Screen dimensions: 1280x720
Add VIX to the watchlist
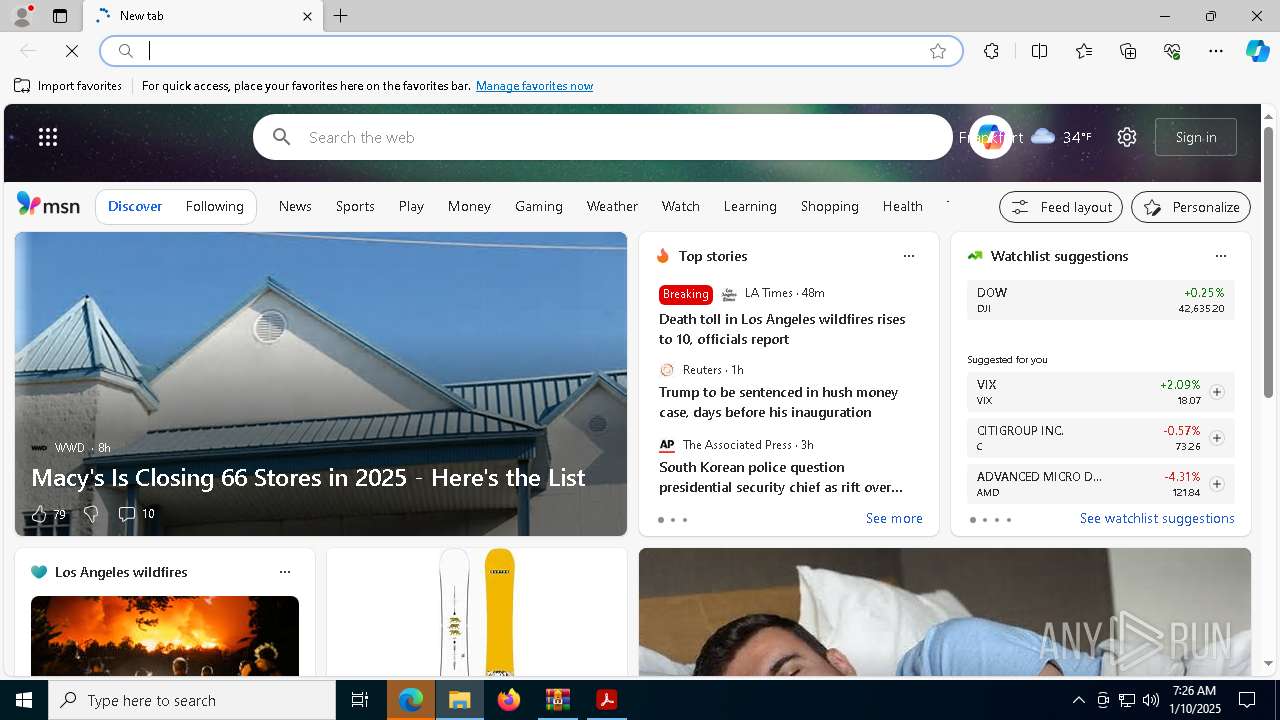click(1216, 392)
